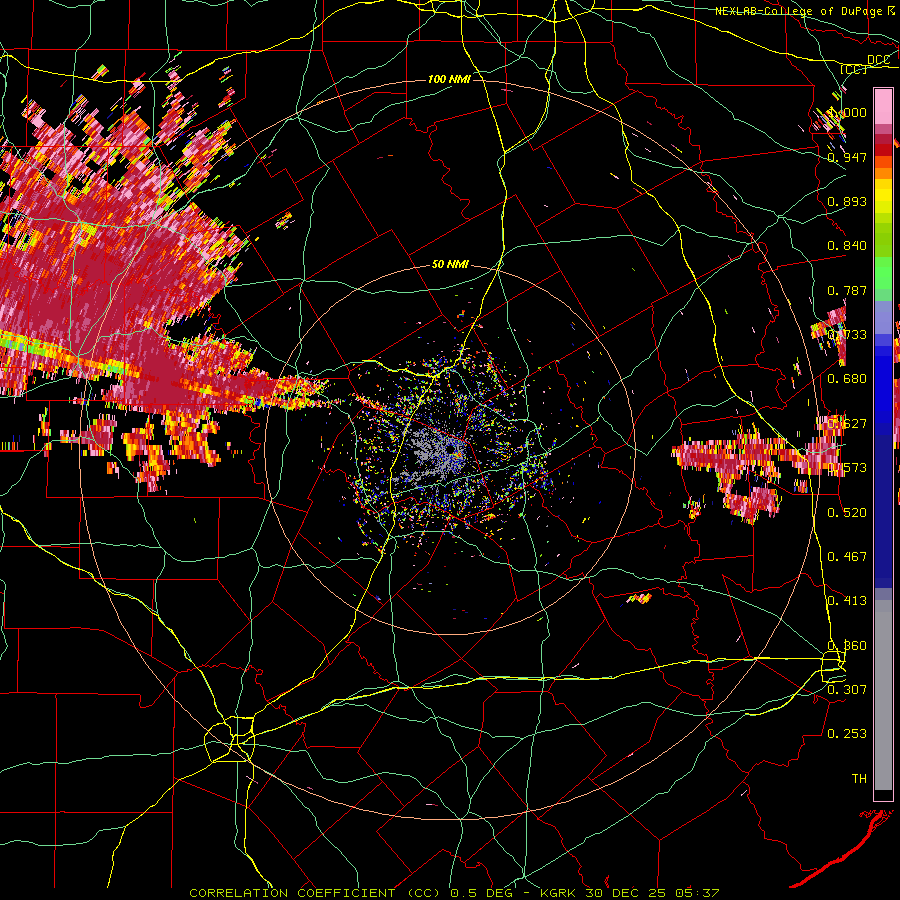Click the TH threshold label
900x900 pixels.
point(859,779)
